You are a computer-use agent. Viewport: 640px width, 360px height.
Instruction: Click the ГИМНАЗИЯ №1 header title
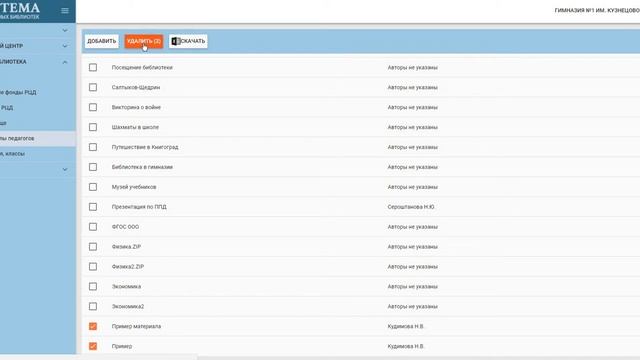click(597, 11)
